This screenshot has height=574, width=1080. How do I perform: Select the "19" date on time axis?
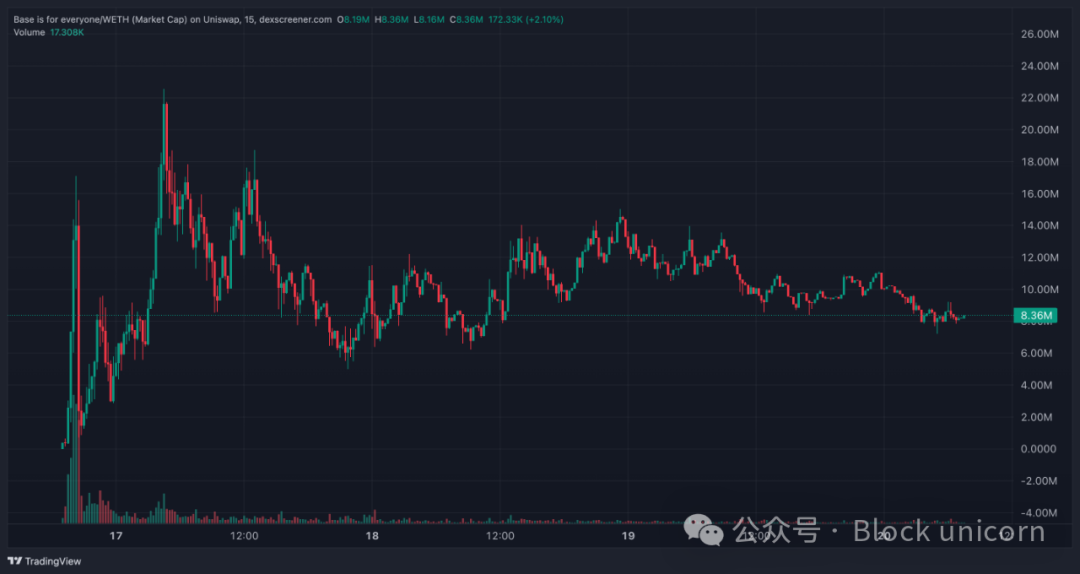627,535
